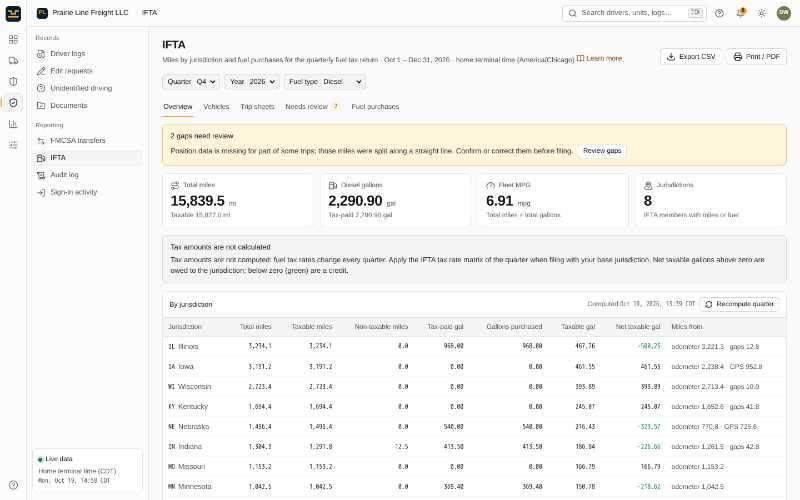Click the Jurisdictions count value 8

coord(648,201)
